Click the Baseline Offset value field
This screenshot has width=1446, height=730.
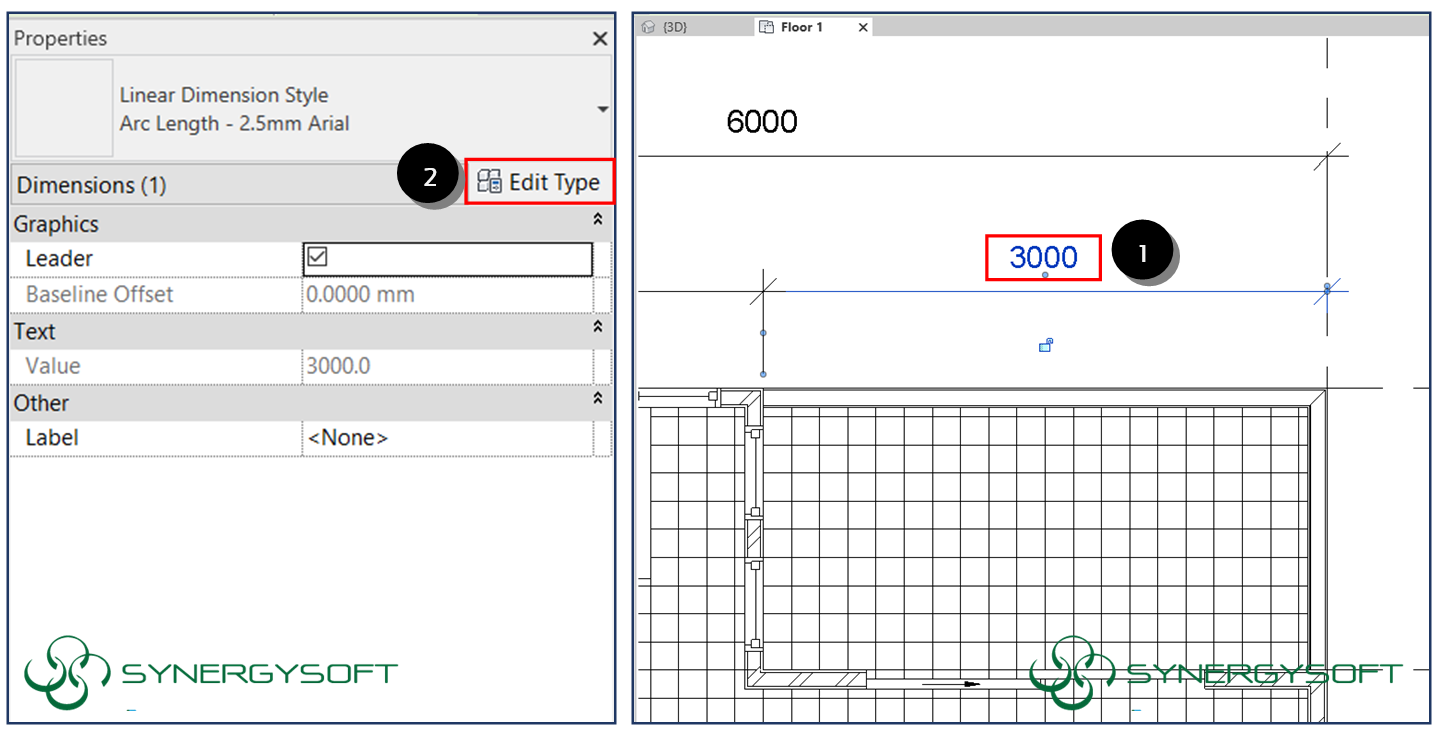447,295
